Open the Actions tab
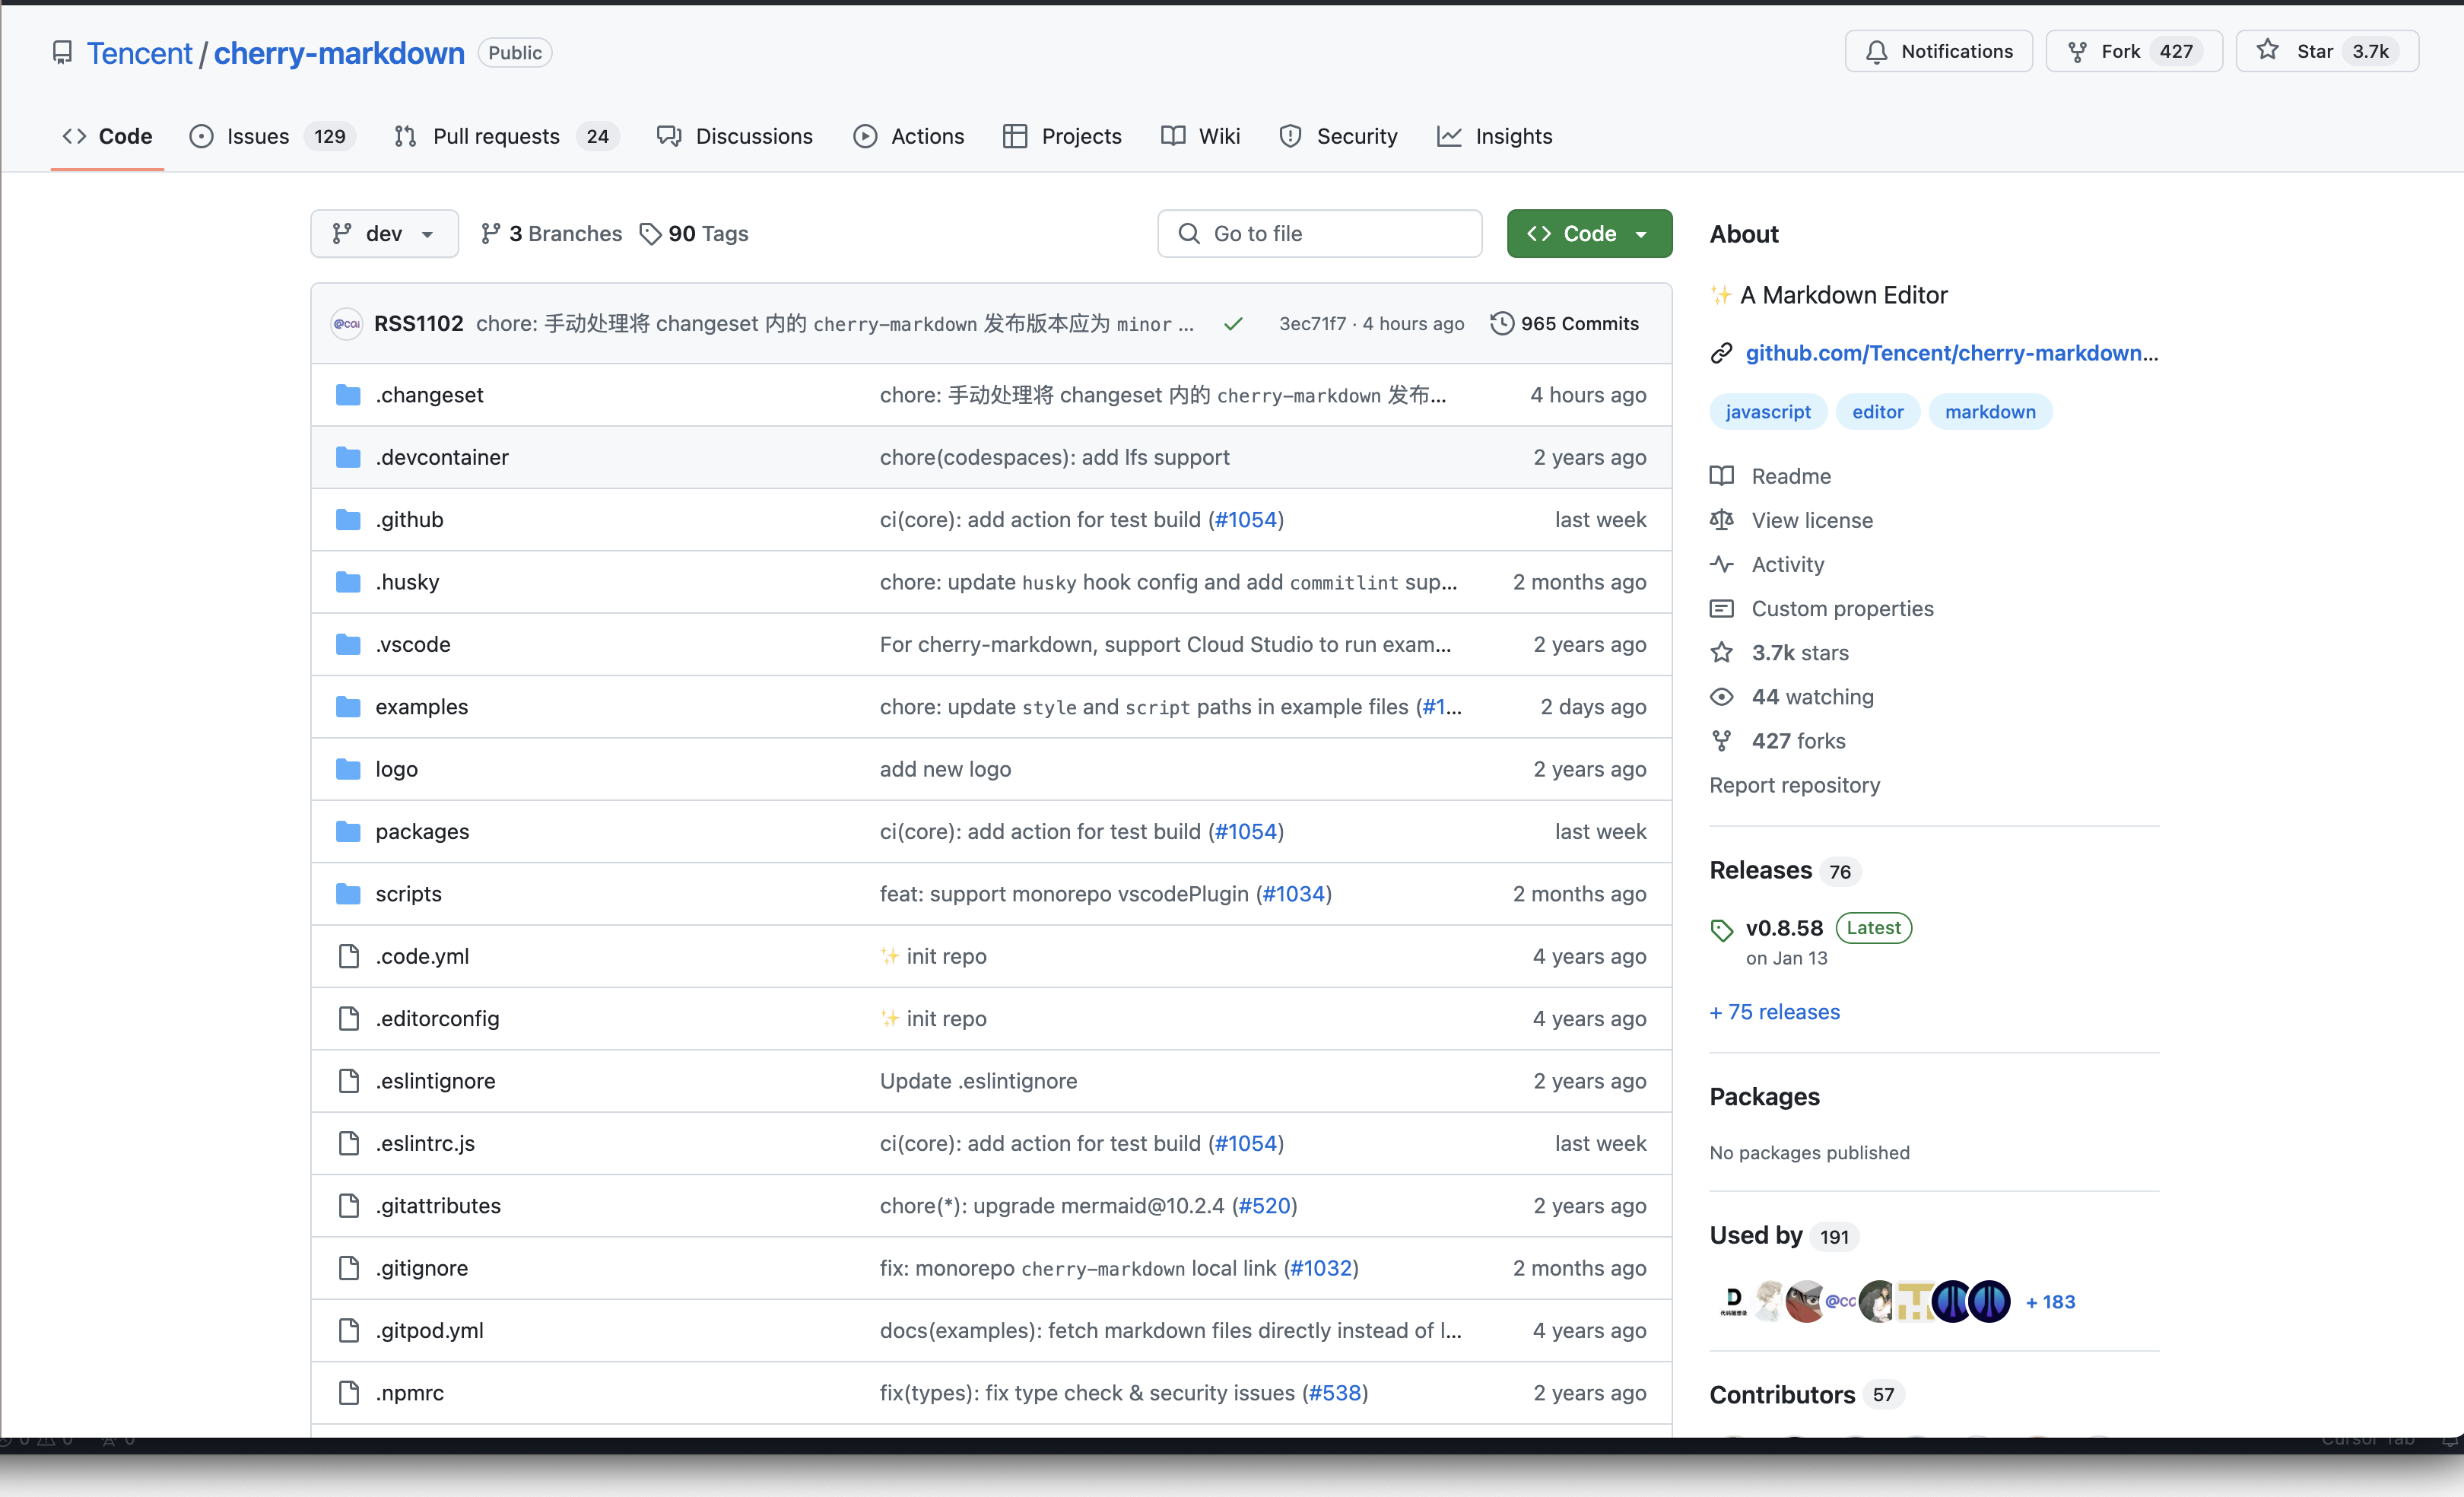 (x=908, y=136)
